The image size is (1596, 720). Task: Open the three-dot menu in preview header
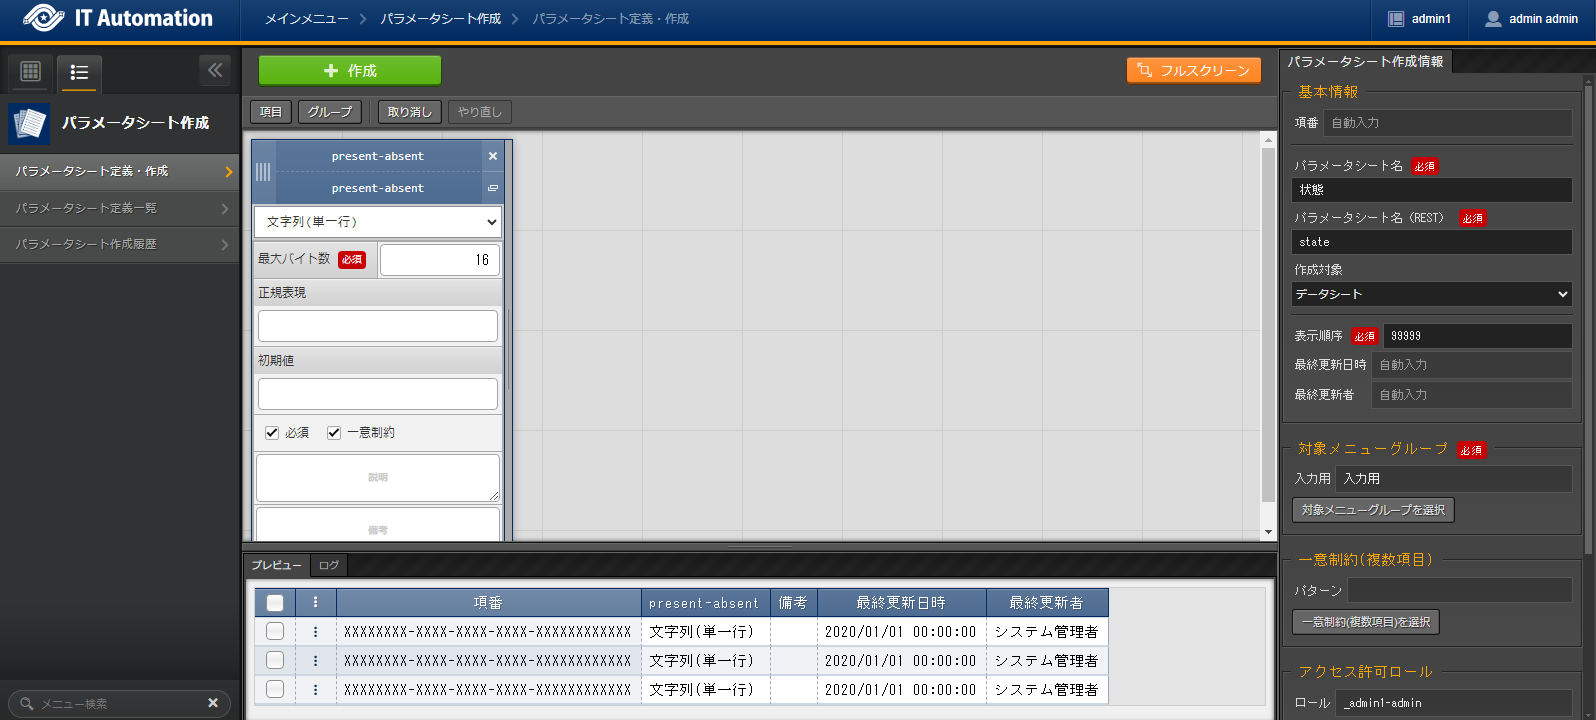point(315,602)
